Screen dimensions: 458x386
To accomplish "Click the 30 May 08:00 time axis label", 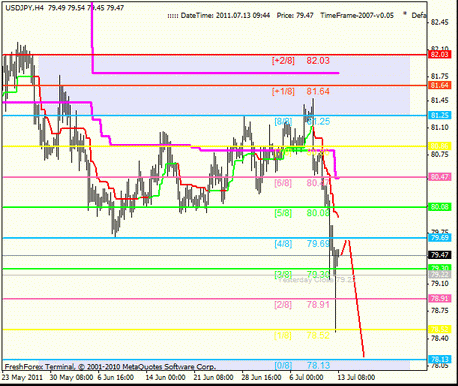I will (71, 377).
